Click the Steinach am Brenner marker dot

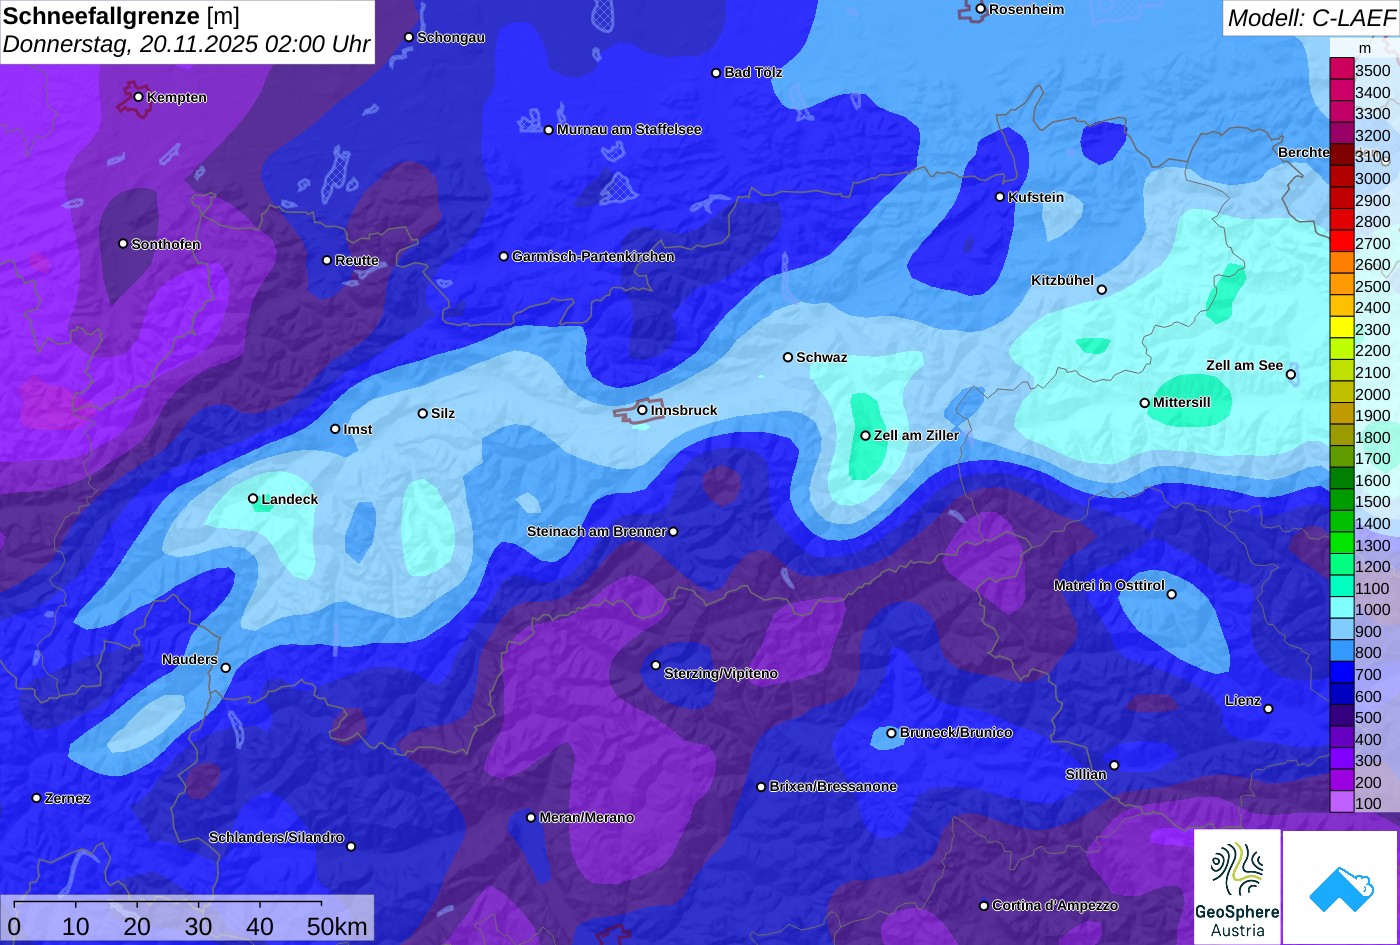[x=673, y=532]
